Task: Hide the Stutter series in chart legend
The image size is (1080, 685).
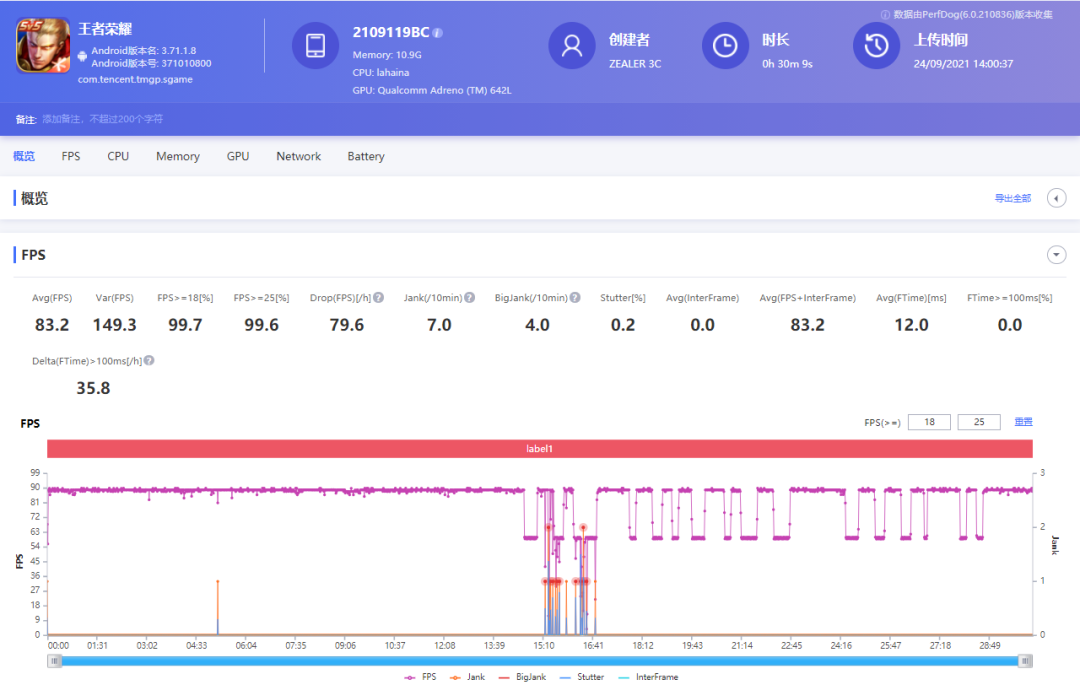Action: click(x=582, y=677)
